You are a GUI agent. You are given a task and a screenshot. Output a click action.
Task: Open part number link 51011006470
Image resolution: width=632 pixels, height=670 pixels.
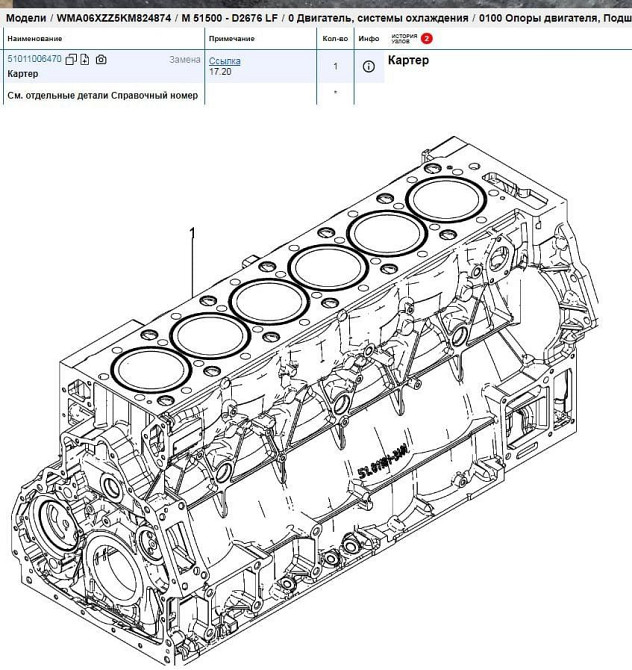click(x=35, y=60)
